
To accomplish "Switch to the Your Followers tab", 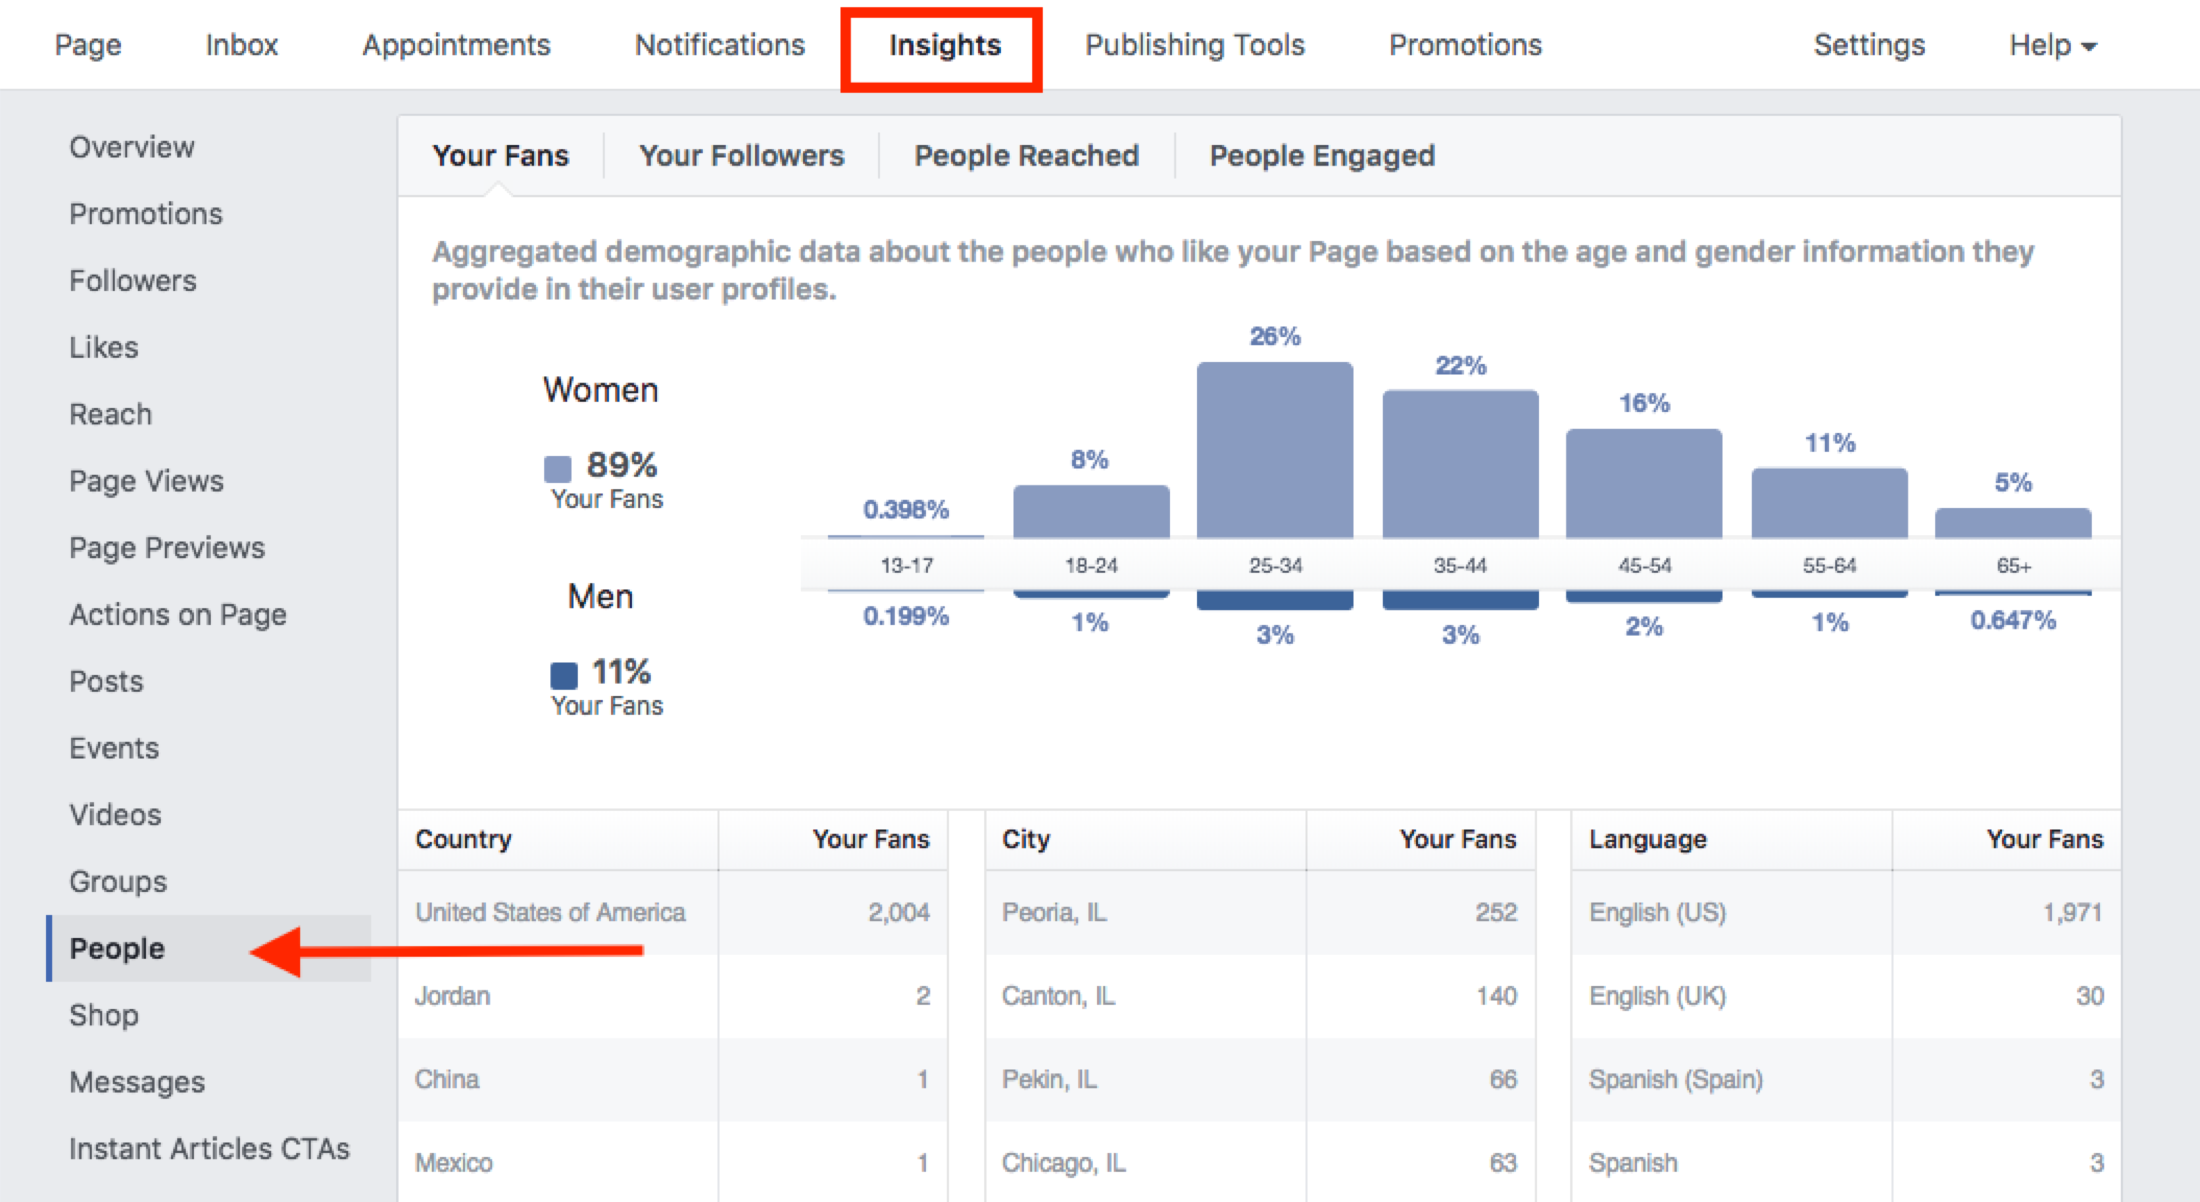I will coord(742,156).
